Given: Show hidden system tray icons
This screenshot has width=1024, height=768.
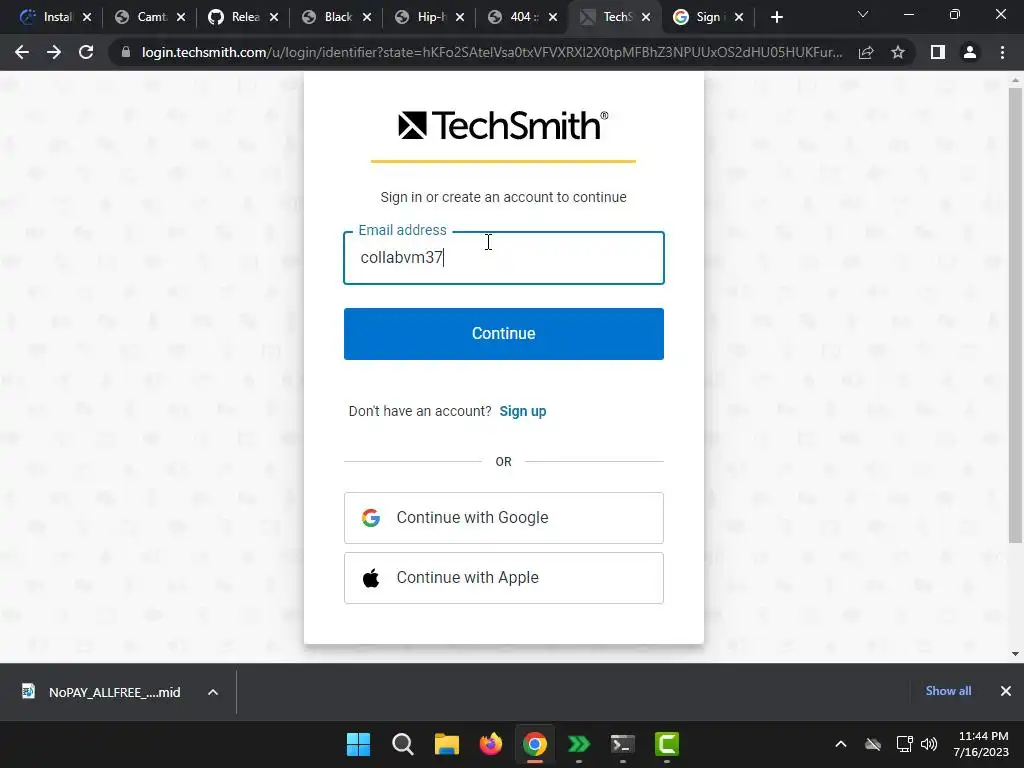Looking at the screenshot, I should pyautogui.click(x=840, y=744).
